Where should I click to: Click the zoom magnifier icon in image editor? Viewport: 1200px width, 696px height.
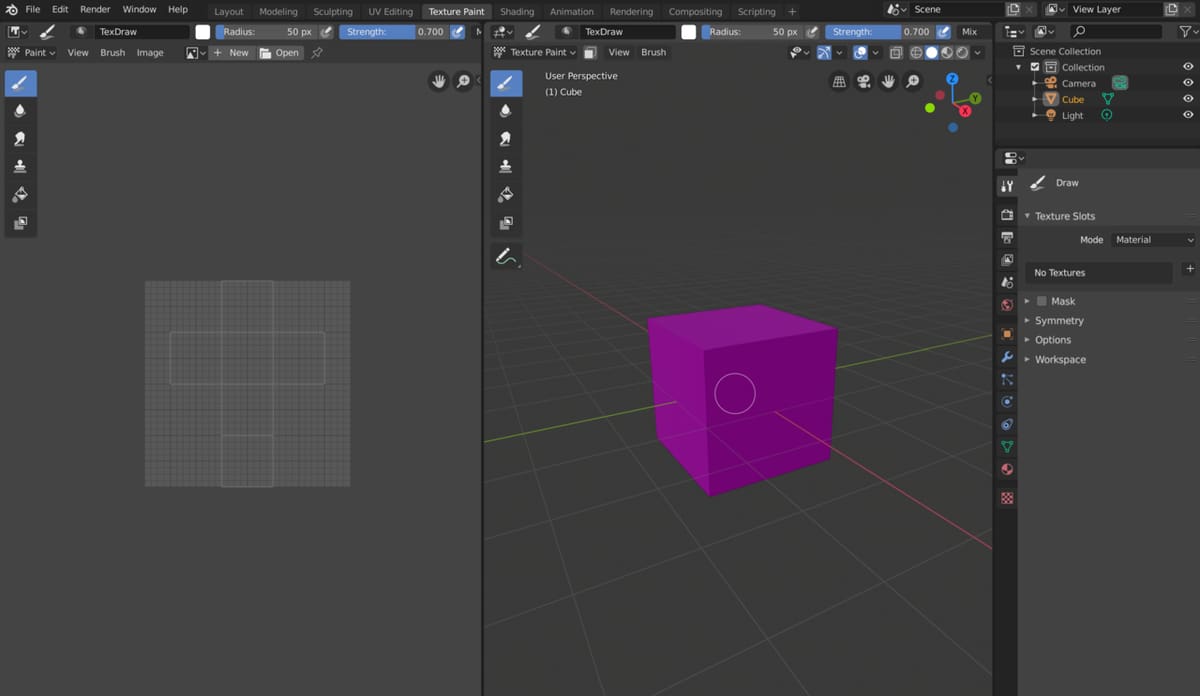(463, 82)
